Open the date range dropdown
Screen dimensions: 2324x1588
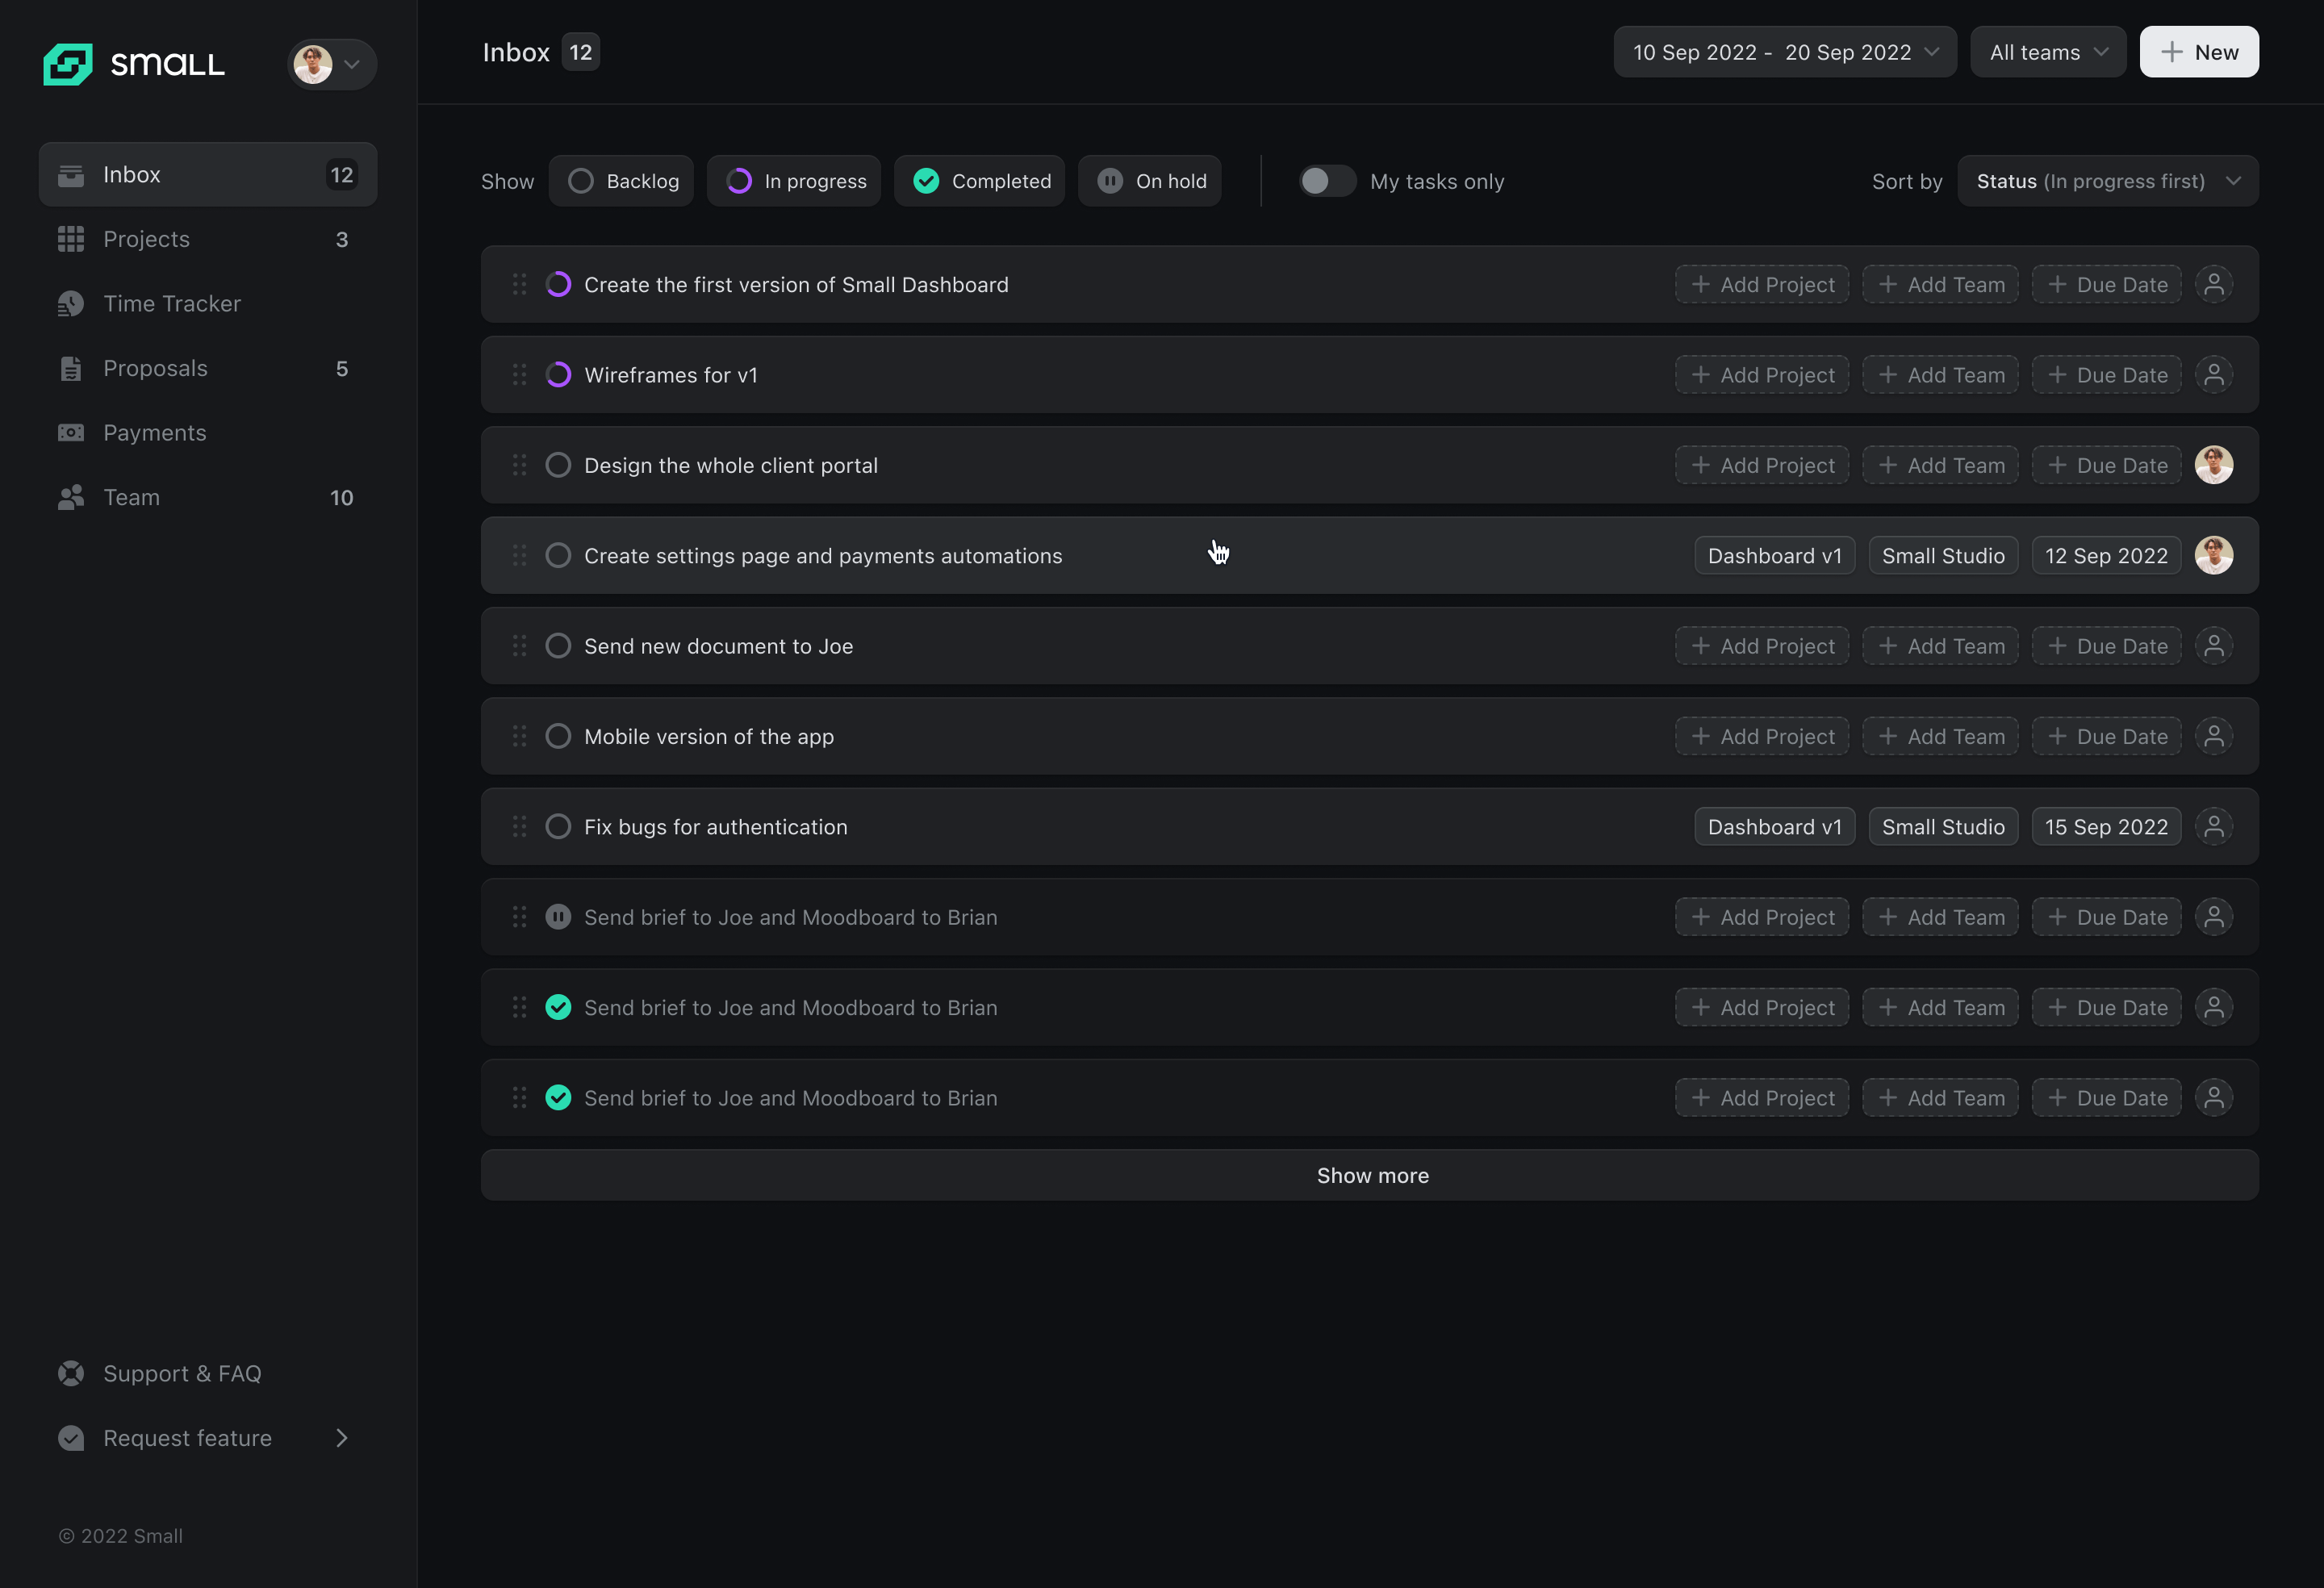point(1784,52)
